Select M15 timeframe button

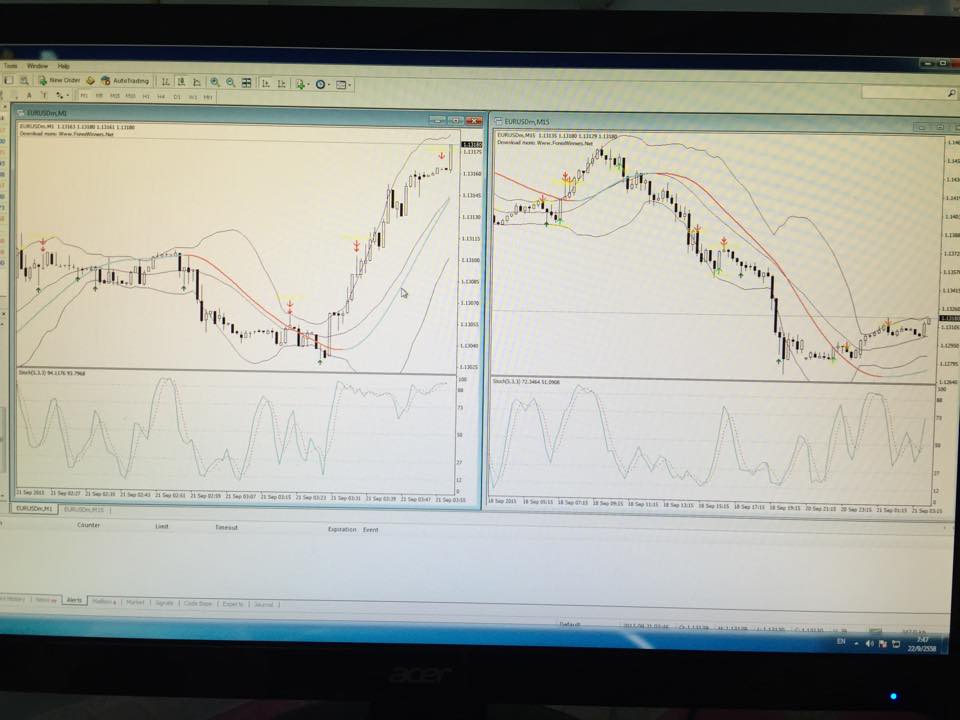pyautogui.click(x=114, y=96)
